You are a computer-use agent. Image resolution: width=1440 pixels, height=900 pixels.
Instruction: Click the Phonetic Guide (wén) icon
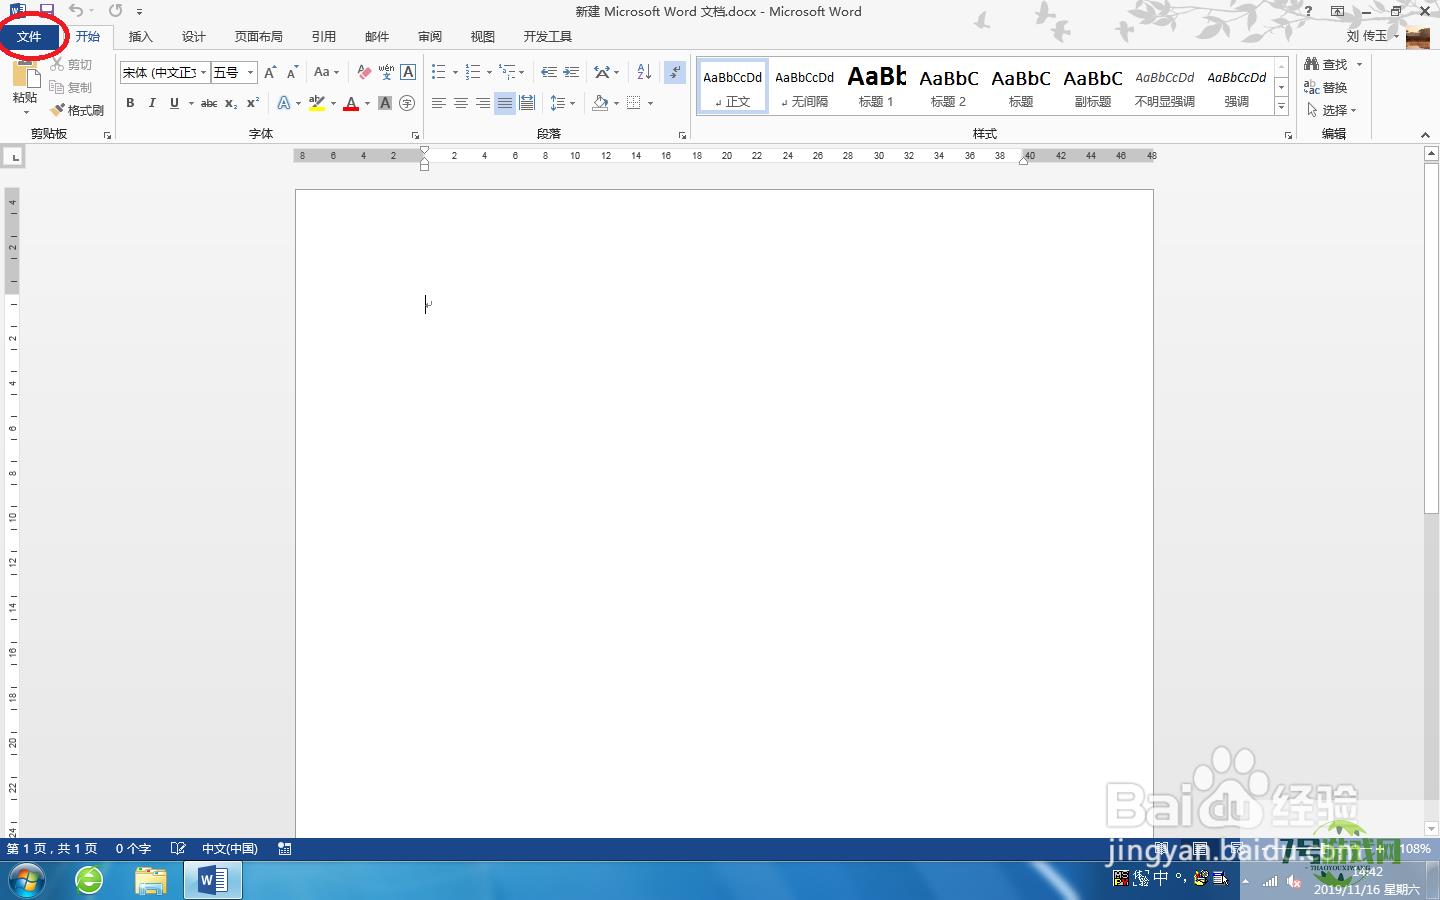386,72
